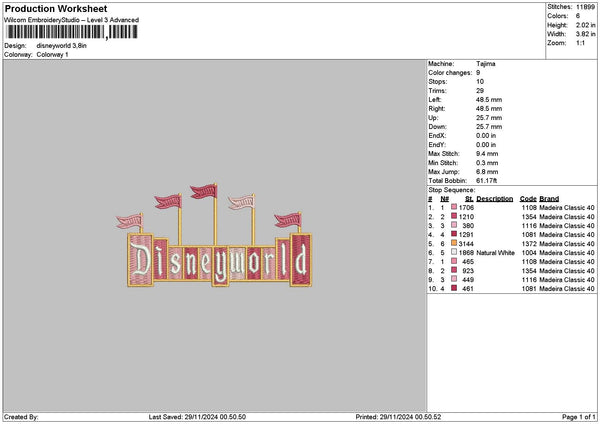Click the light pink swatch, stop 3
This screenshot has width=600, height=424.
click(x=454, y=225)
